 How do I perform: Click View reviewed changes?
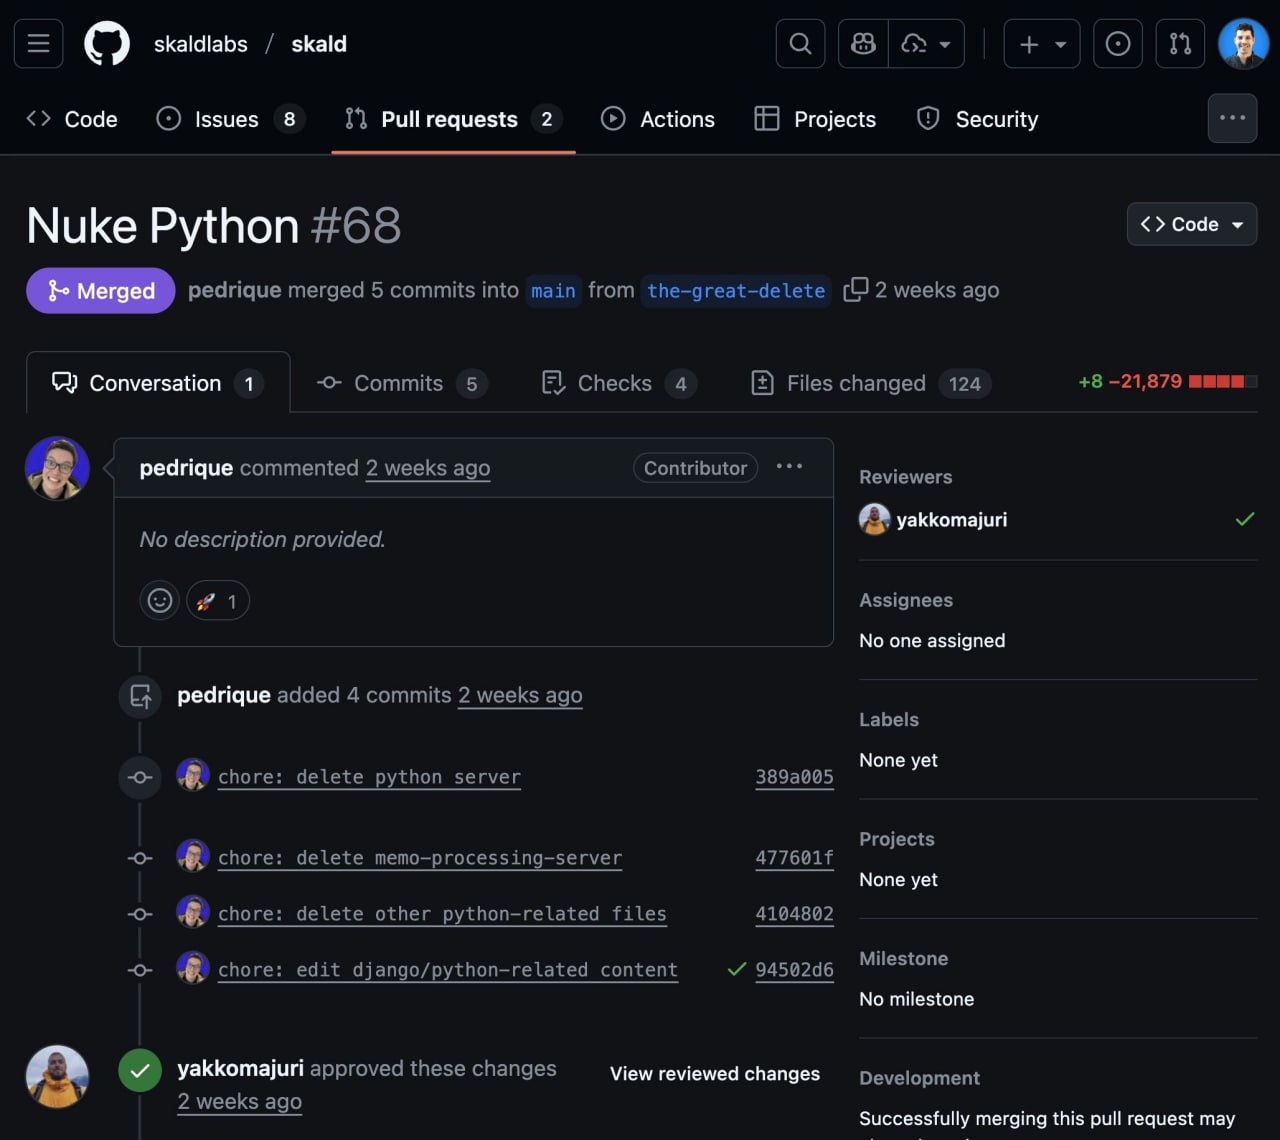coord(714,1073)
